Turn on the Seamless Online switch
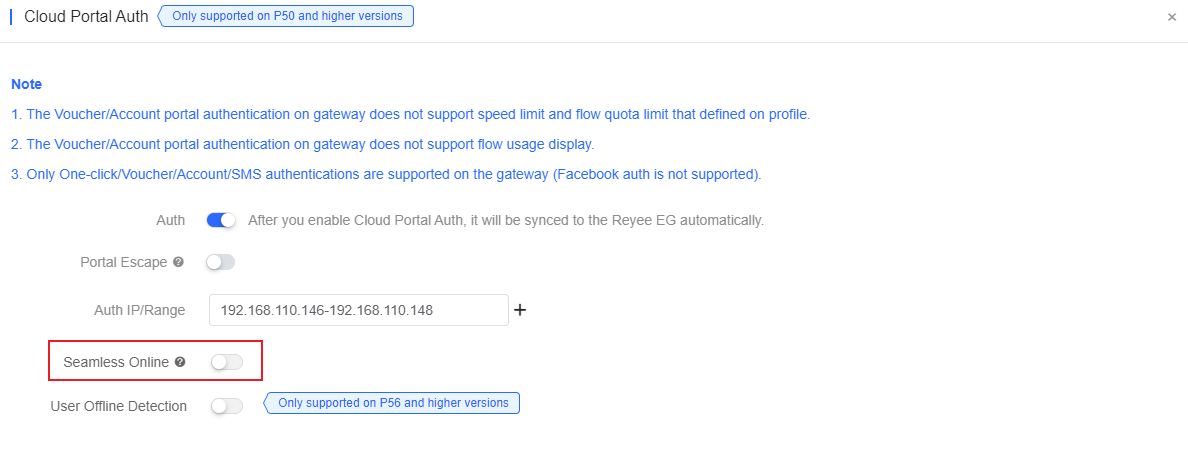The height and width of the screenshot is (474, 1188). [227, 362]
